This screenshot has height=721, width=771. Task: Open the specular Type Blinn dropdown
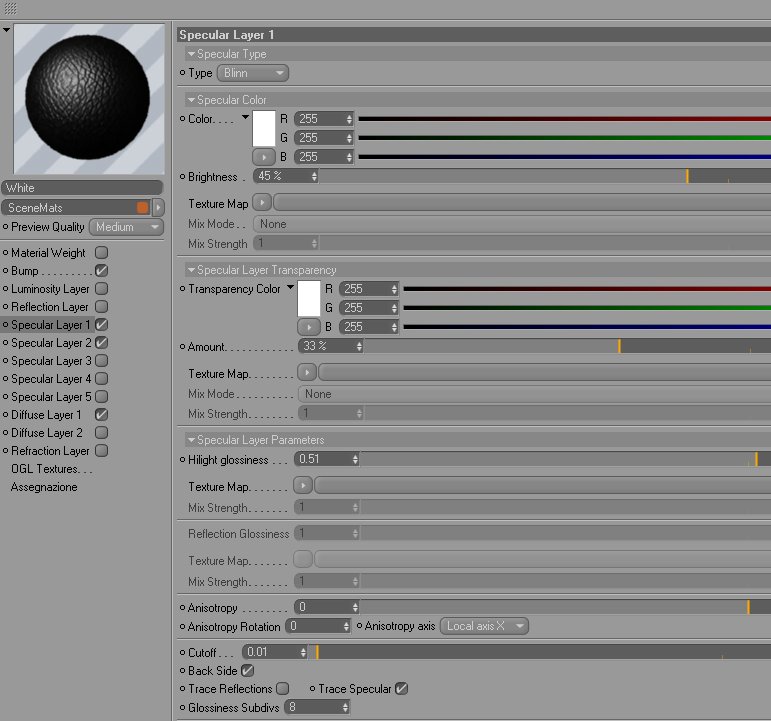253,73
